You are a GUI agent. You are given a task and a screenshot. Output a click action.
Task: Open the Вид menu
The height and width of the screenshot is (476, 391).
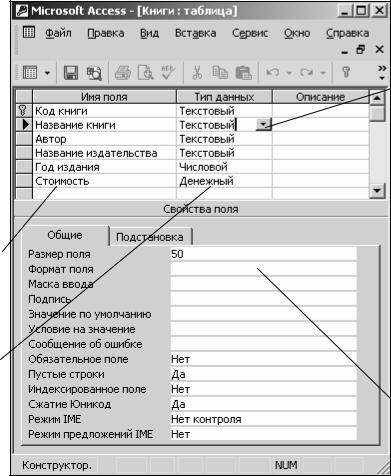point(149,33)
